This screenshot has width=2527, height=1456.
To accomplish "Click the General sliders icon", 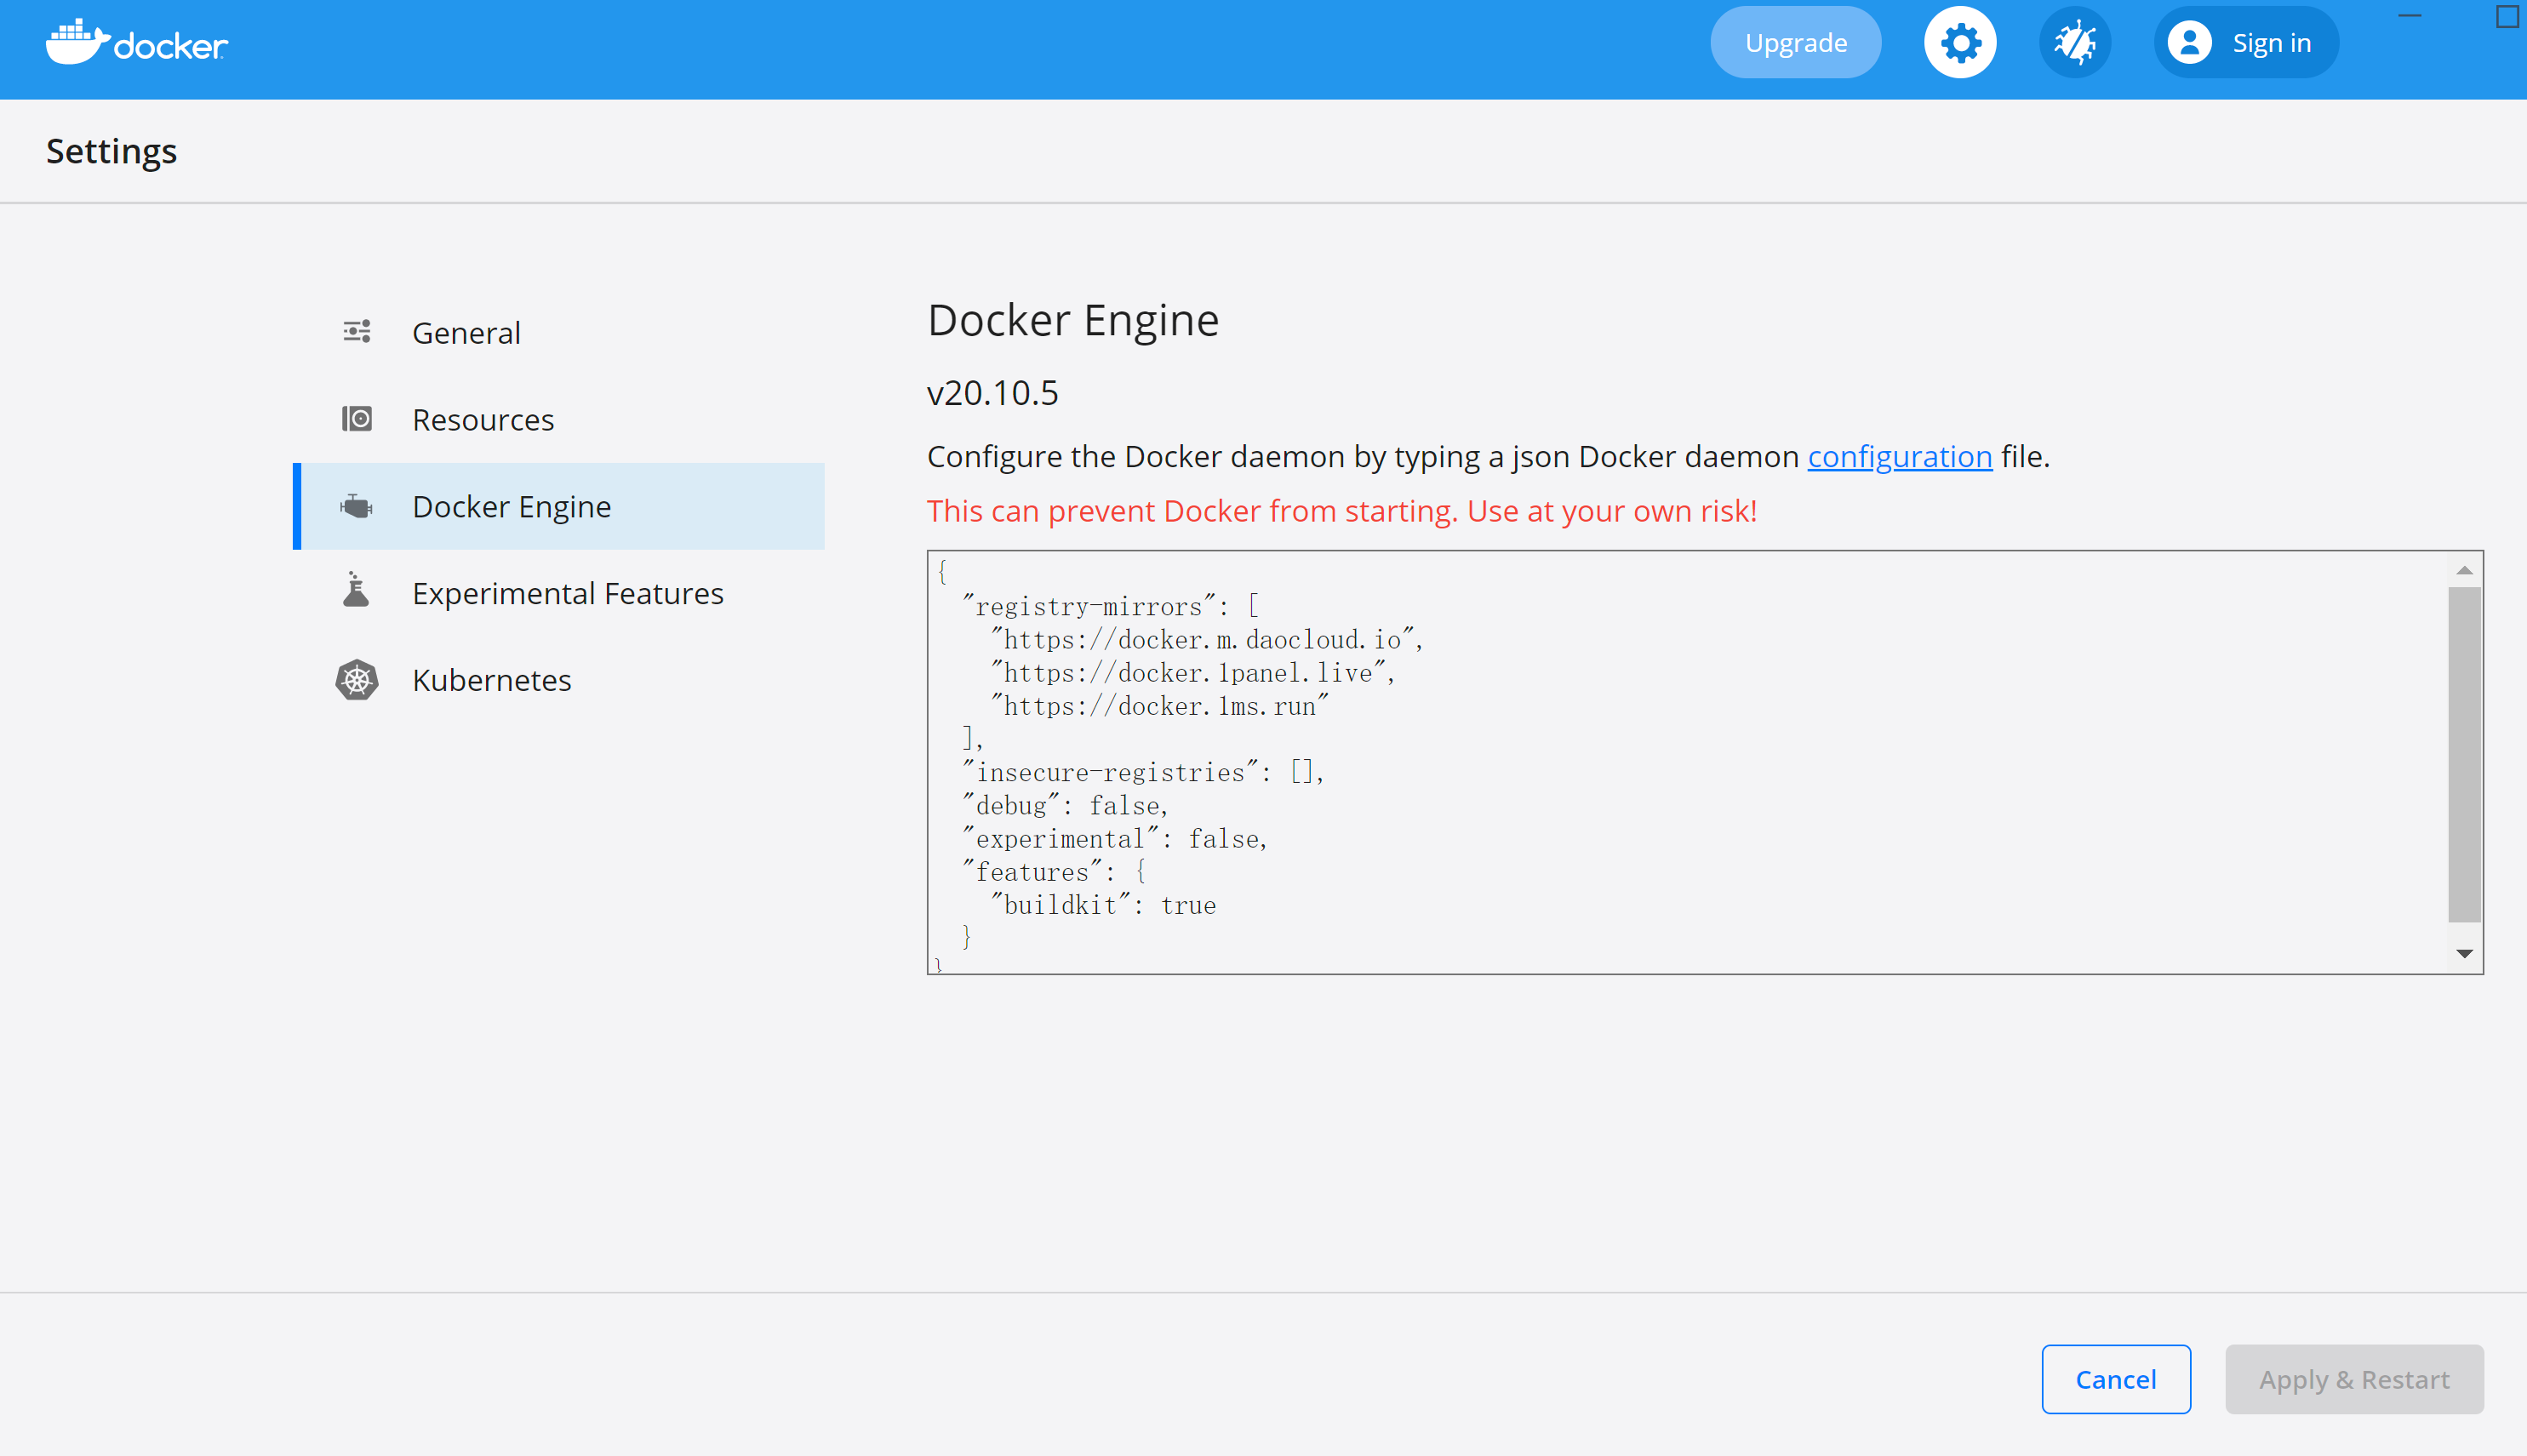I will [357, 332].
